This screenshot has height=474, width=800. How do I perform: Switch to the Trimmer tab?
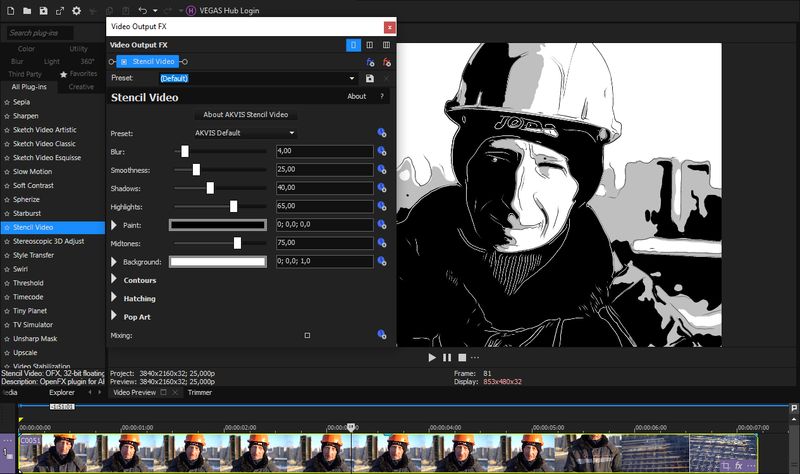pyautogui.click(x=199, y=392)
